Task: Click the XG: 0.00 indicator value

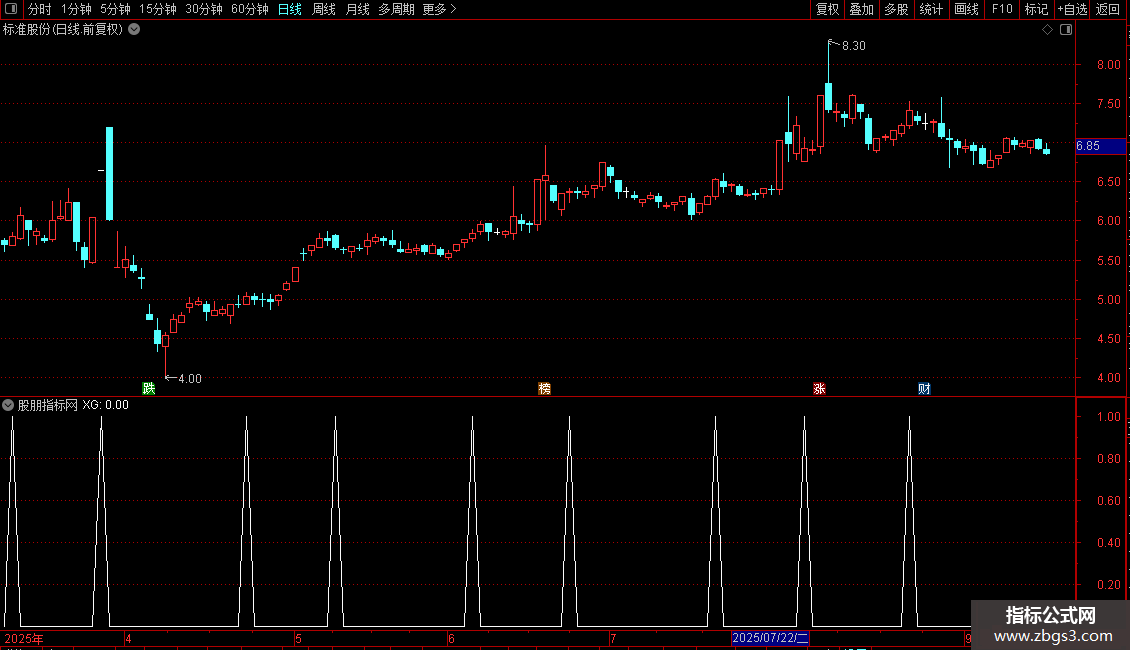Action: point(105,405)
